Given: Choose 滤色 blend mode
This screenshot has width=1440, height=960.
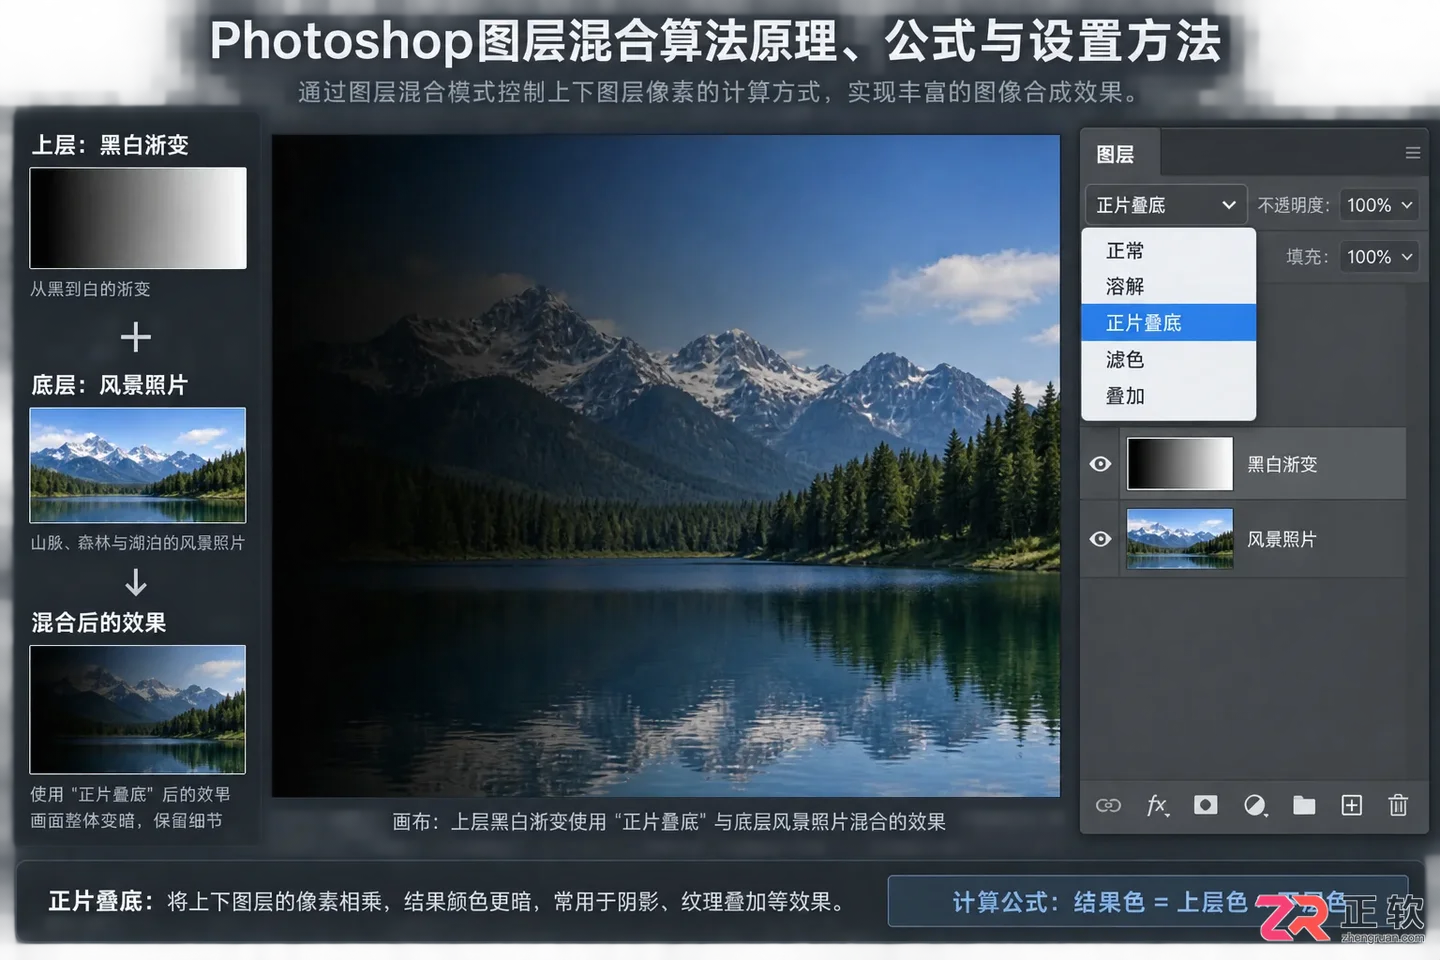Looking at the screenshot, I should tap(1168, 359).
